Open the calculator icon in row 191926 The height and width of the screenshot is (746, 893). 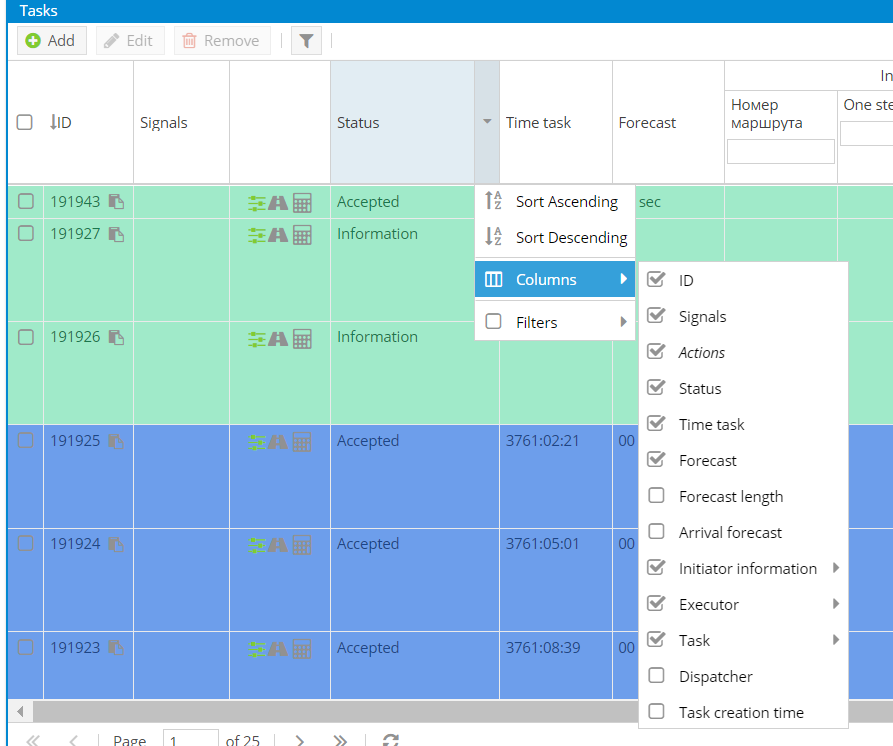(302, 339)
